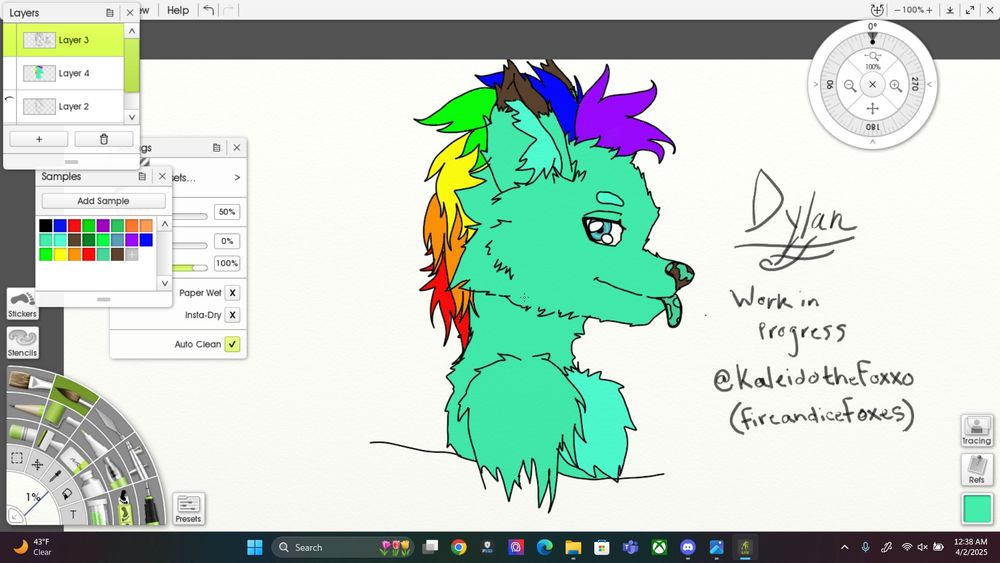Click the Windows Start button
1000x563 pixels.
click(x=254, y=547)
